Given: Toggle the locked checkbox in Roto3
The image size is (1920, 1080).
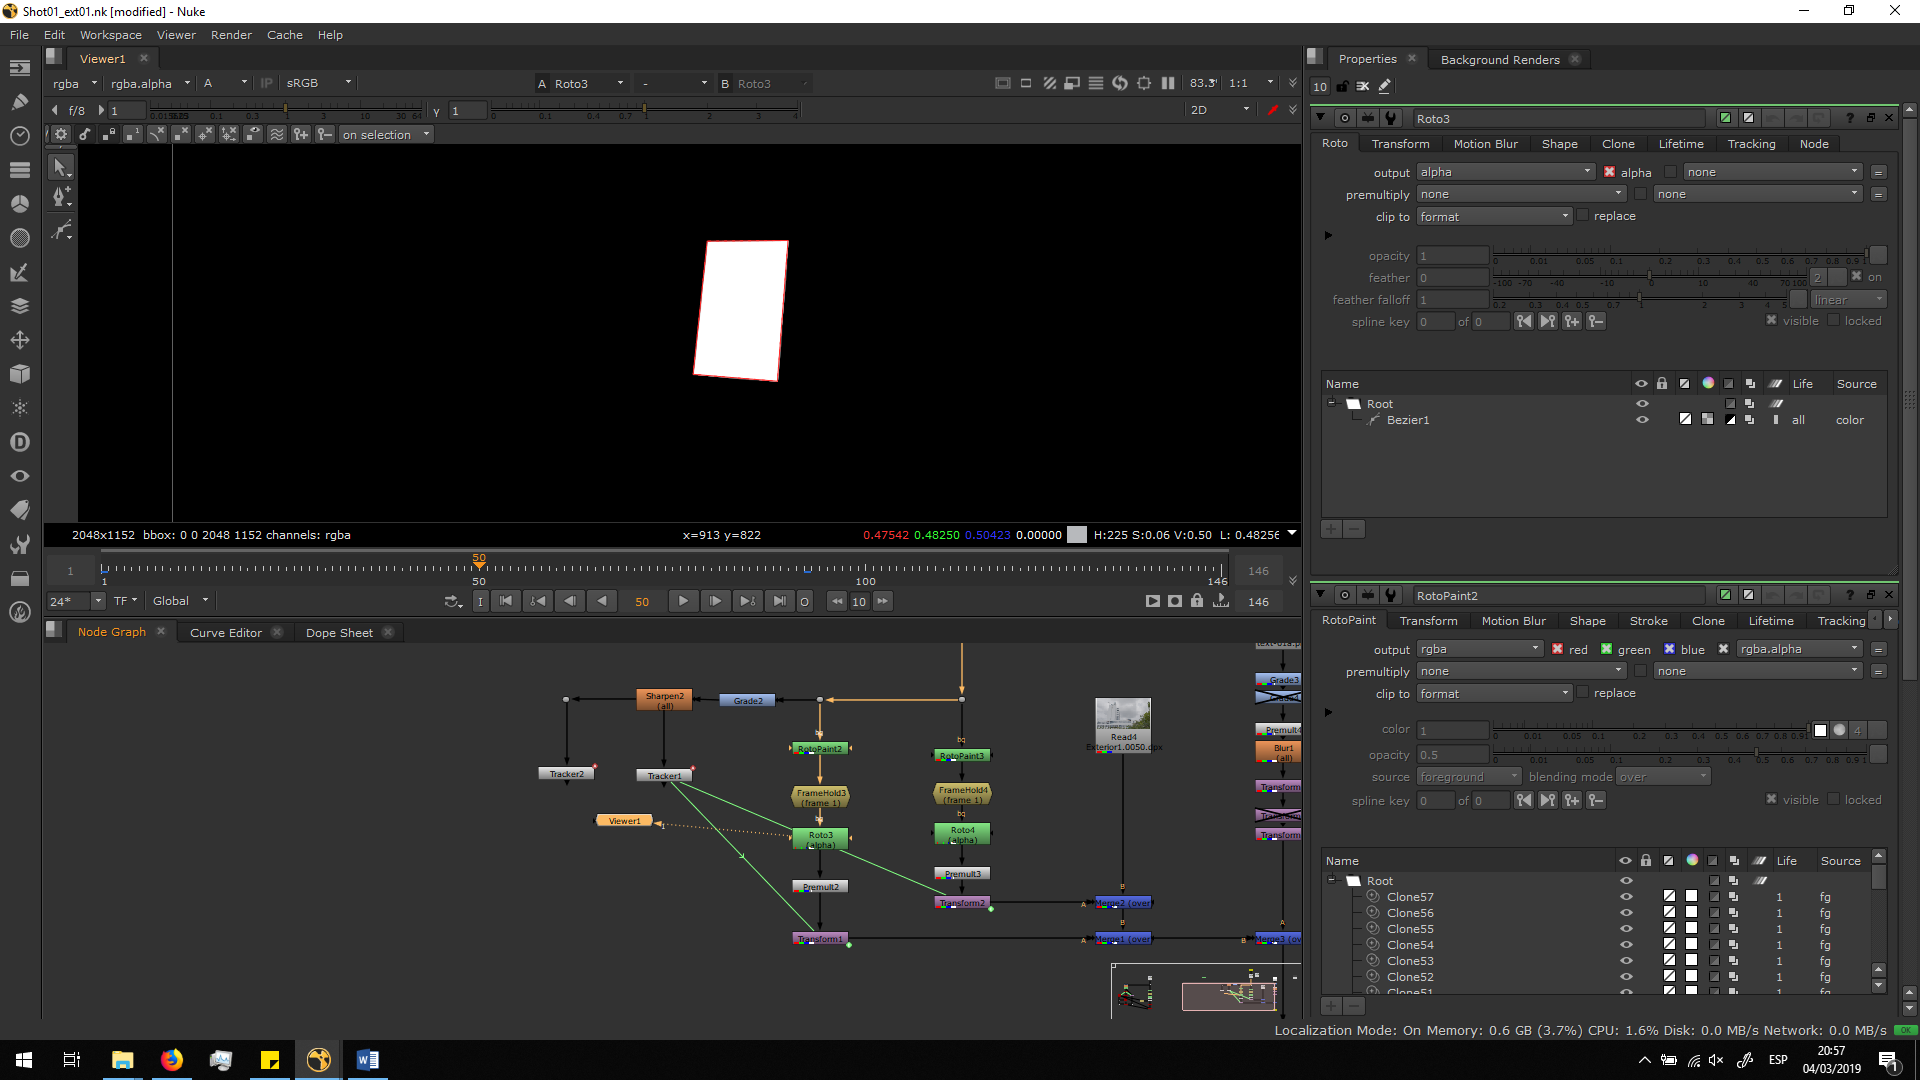Looking at the screenshot, I should tap(1833, 320).
